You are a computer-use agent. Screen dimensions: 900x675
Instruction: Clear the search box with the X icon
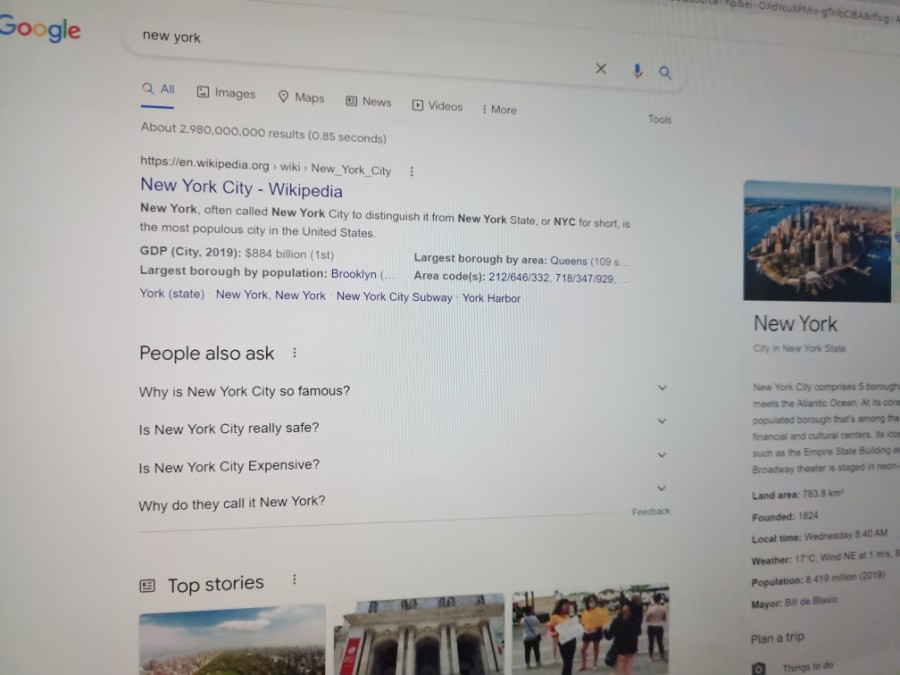tap(600, 69)
